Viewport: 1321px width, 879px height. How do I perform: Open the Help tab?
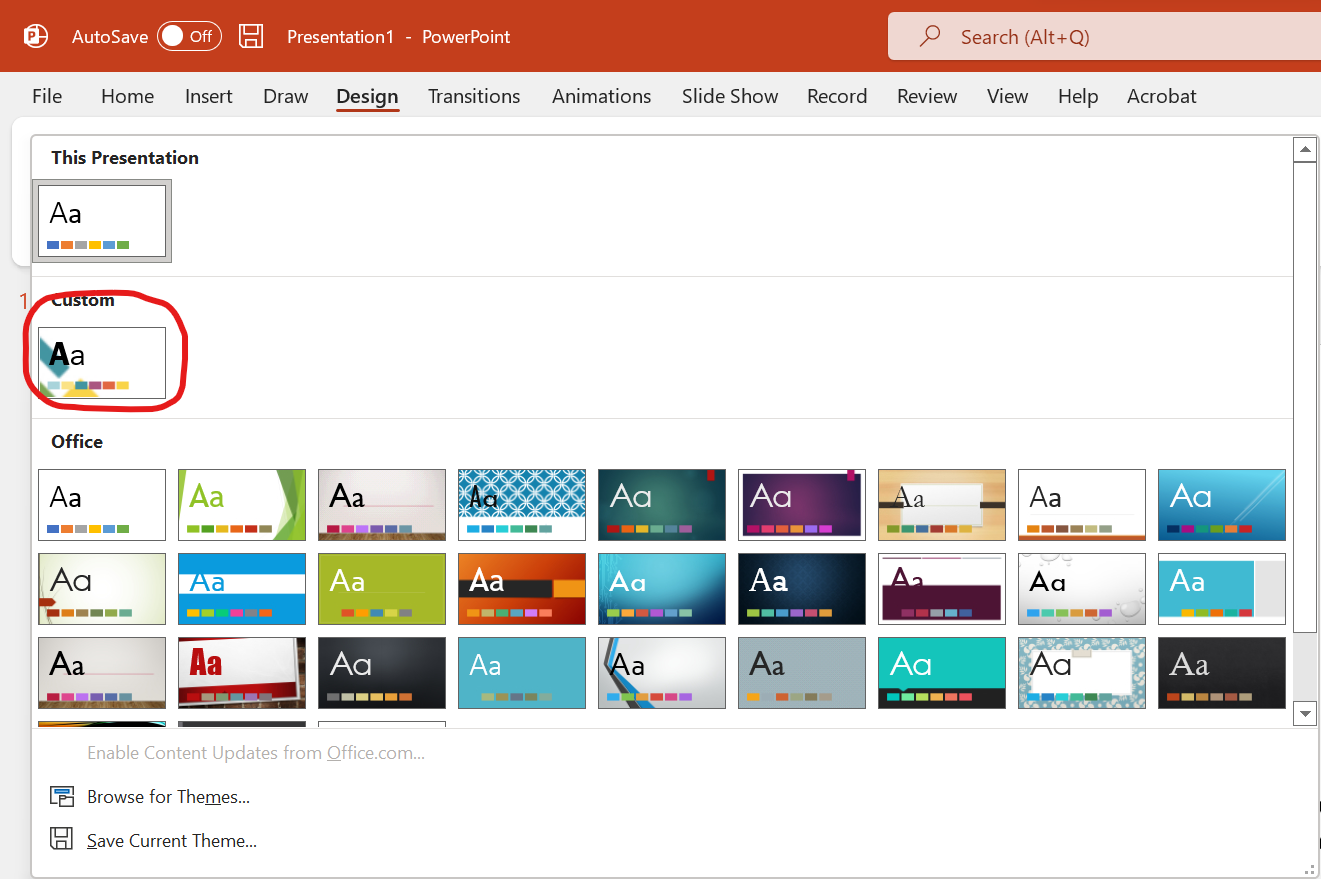(x=1078, y=96)
